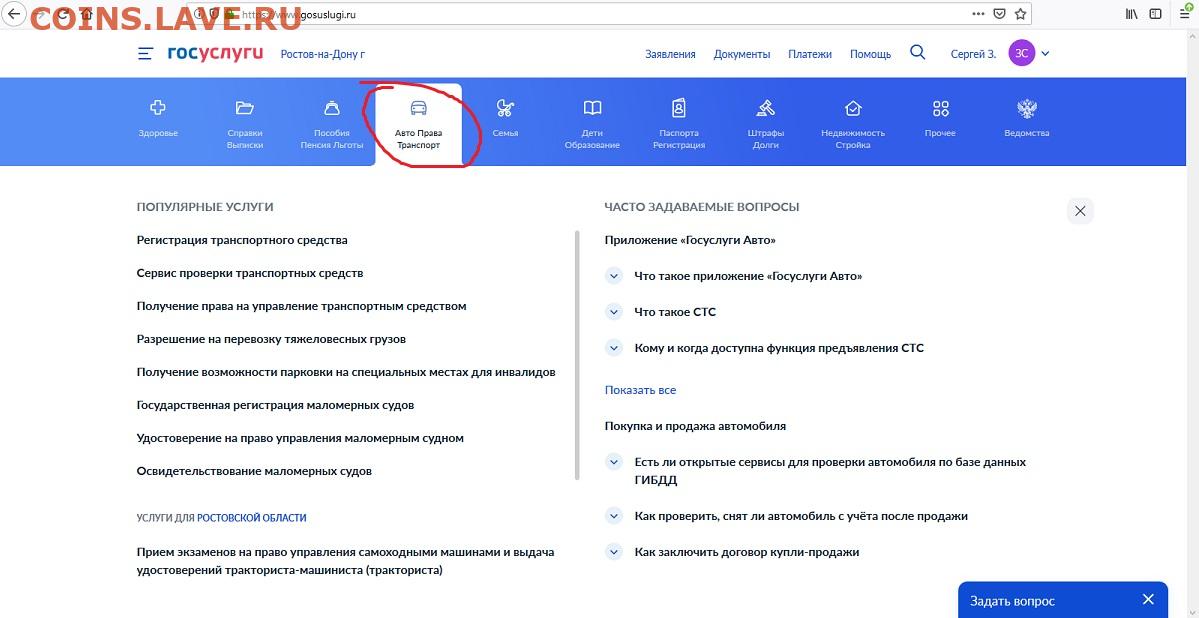Screen dimensions: 1199x618
Task: Open Регистрация транспортного средства
Action: [242, 240]
